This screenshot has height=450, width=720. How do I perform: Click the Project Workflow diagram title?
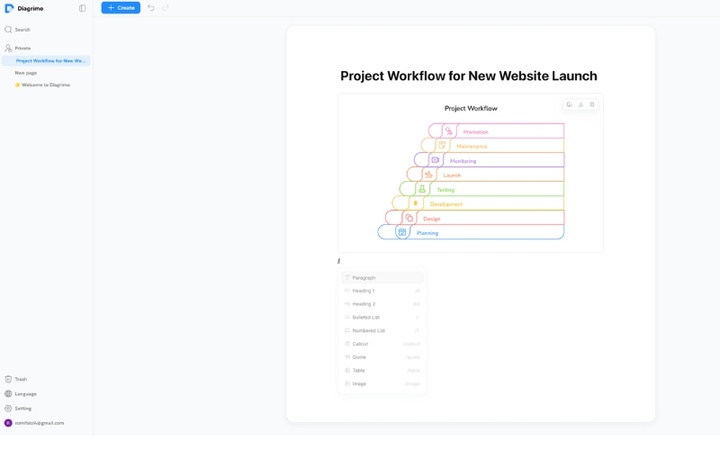471,108
